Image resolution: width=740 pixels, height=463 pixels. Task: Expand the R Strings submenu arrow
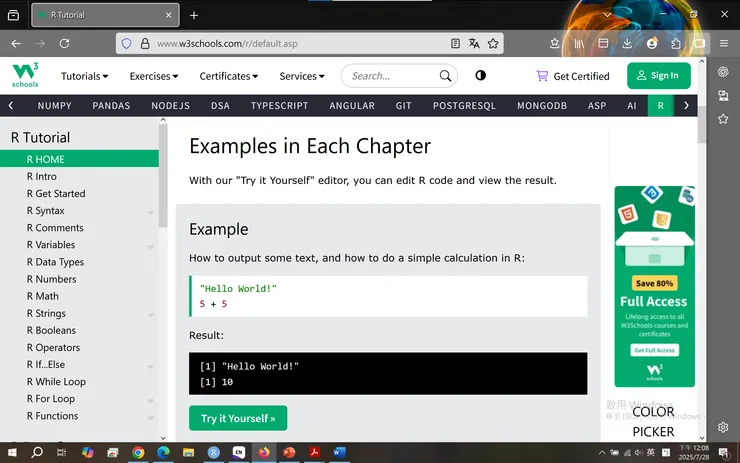click(x=151, y=315)
